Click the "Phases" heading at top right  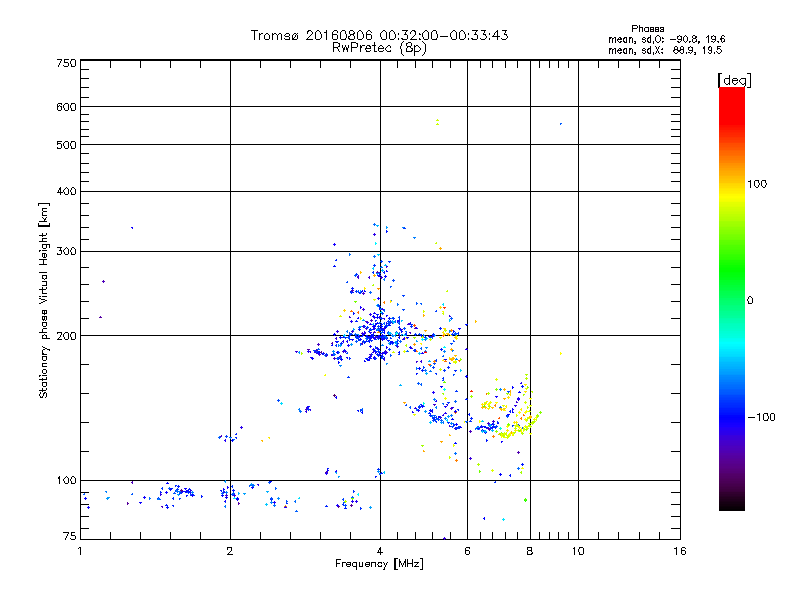pos(647,29)
